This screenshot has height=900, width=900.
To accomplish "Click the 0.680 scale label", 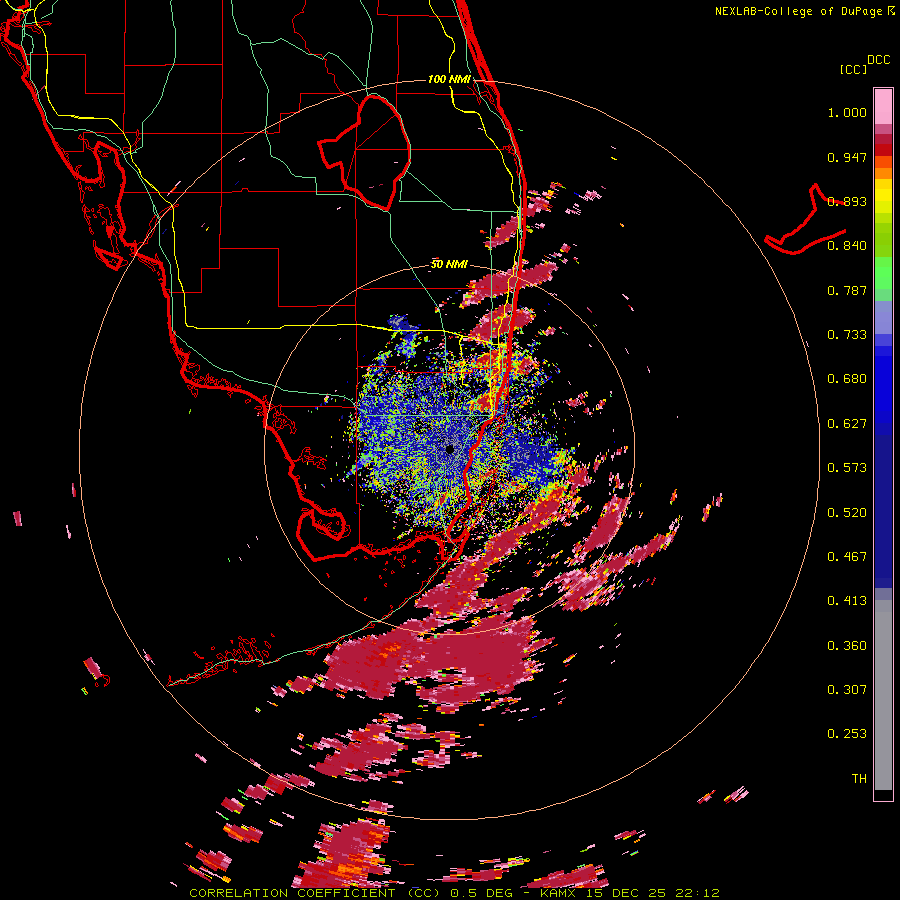I will 847,379.
